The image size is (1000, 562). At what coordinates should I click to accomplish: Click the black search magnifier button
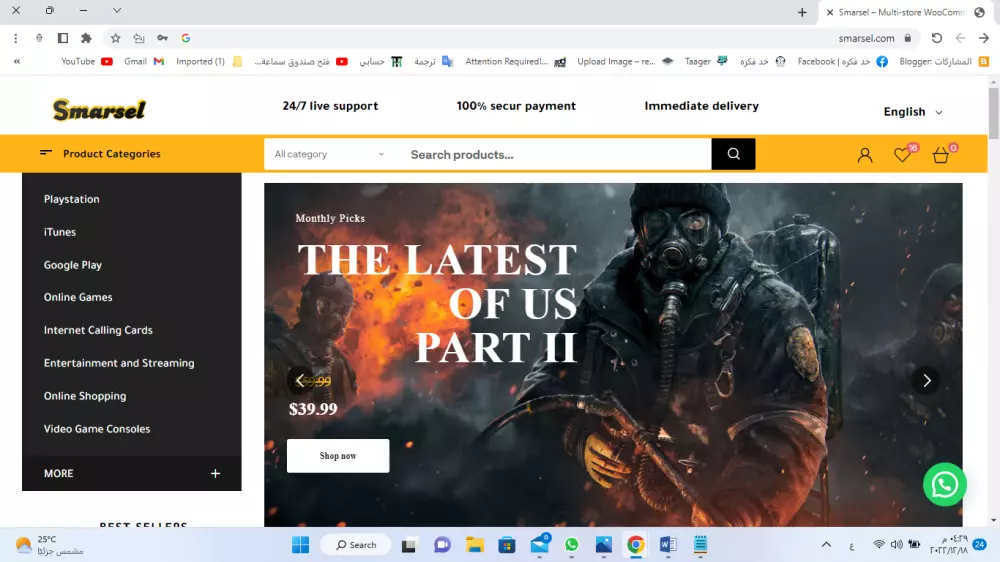pyautogui.click(x=733, y=154)
